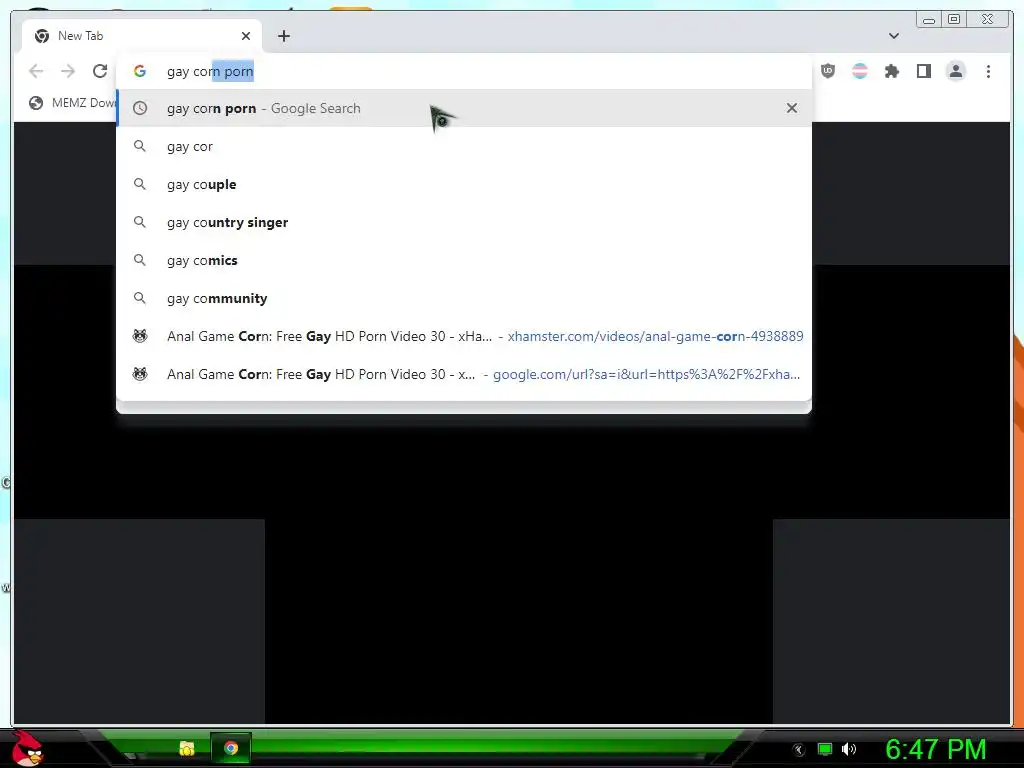Open the Angry Birds start button
This screenshot has height=768, width=1024.
(x=28, y=748)
